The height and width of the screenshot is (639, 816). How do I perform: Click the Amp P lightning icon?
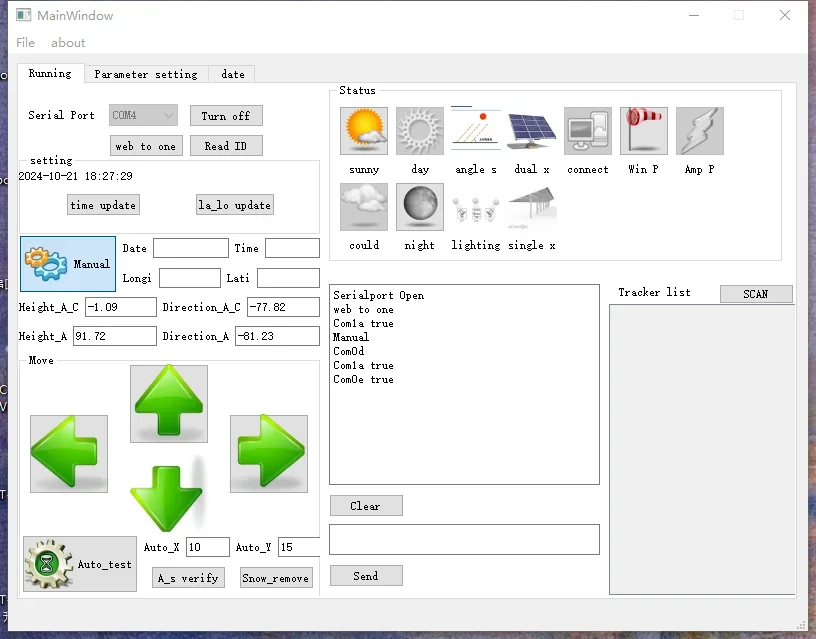[700, 131]
